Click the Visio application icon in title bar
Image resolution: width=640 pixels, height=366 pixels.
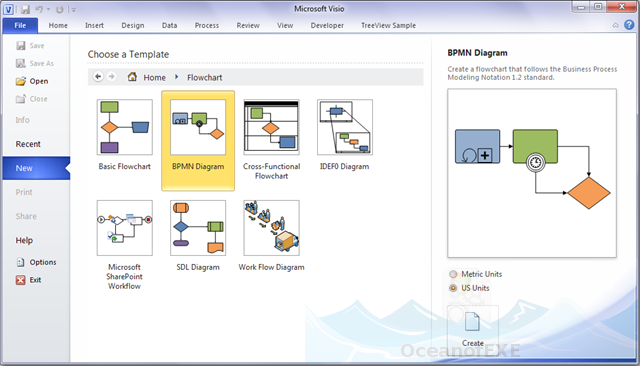(x=8, y=9)
